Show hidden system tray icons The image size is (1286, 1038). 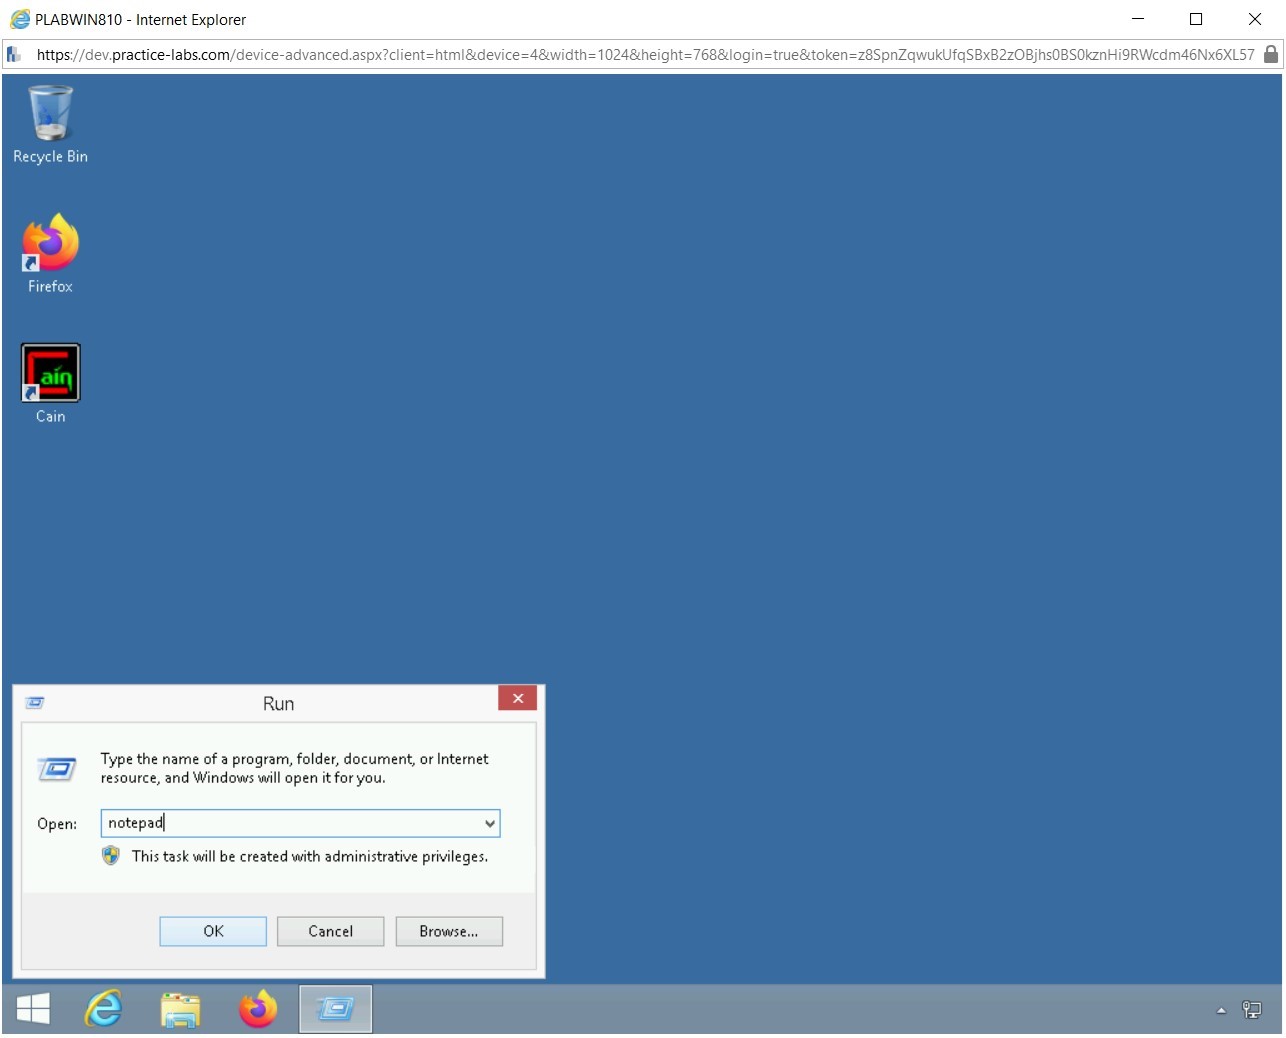click(x=1219, y=1008)
